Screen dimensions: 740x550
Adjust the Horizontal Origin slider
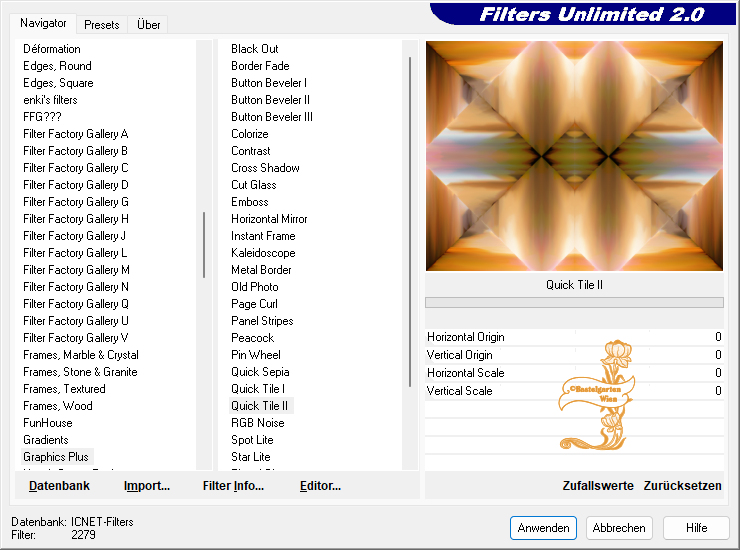(574, 337)
